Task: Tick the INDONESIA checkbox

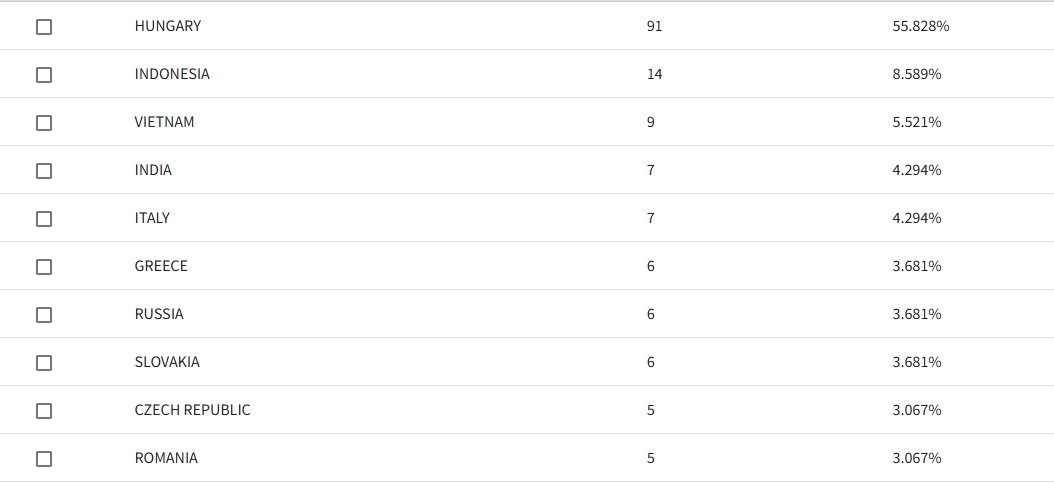Action: tap(44, 75)
